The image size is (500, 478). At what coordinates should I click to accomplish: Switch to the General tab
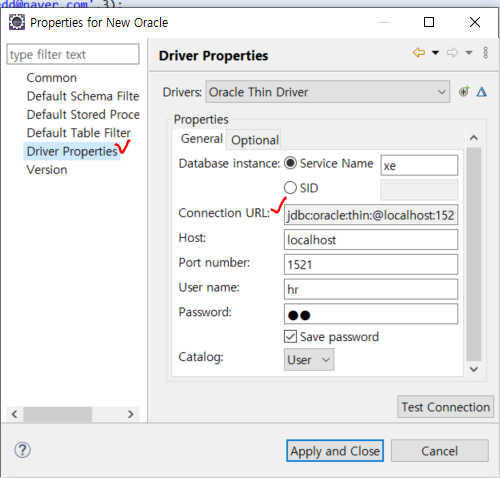click(x=202, y=139)
